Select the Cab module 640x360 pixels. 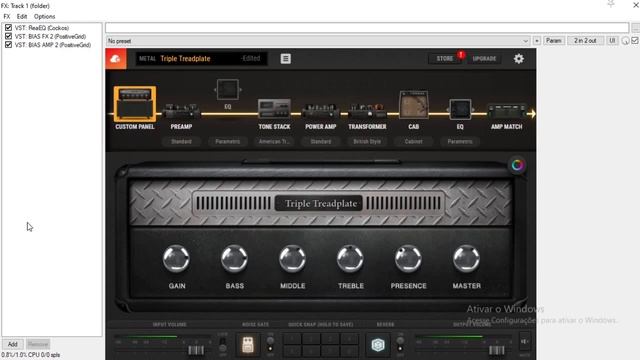click(413, 105)
